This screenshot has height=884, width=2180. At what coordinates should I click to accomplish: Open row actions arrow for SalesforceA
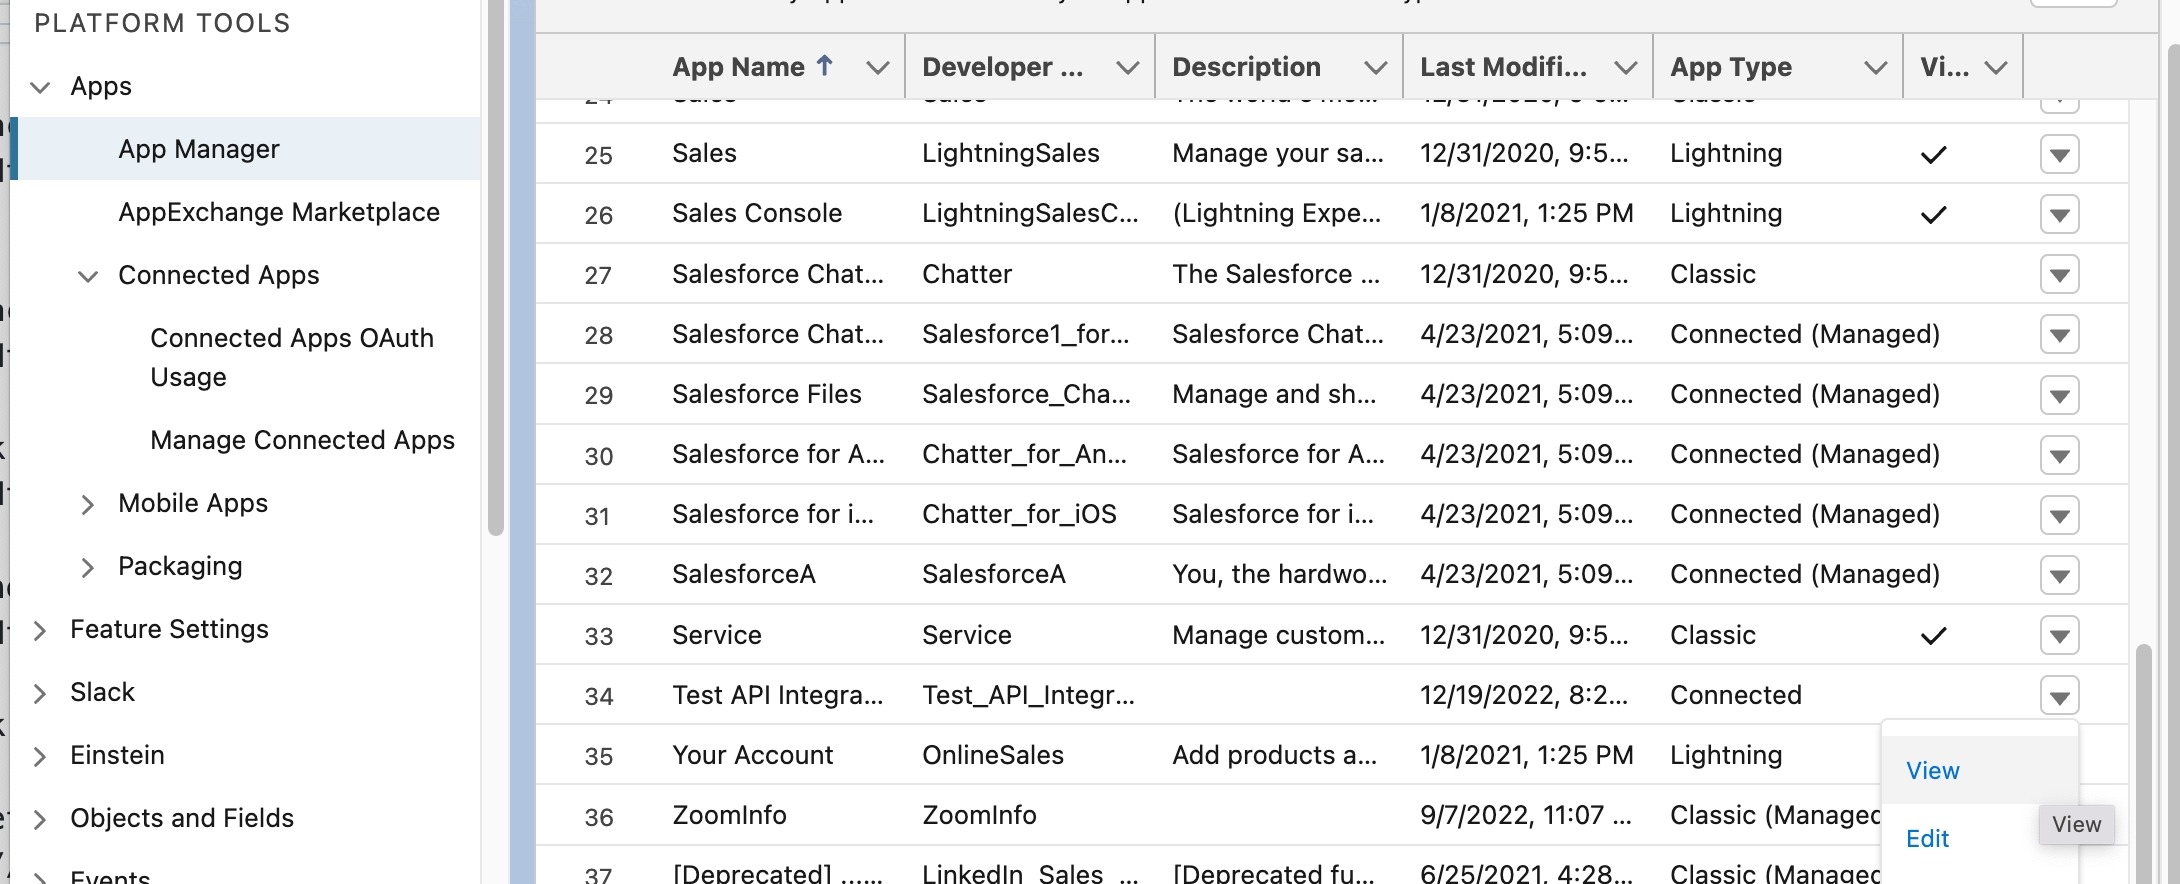[2059, 575]
